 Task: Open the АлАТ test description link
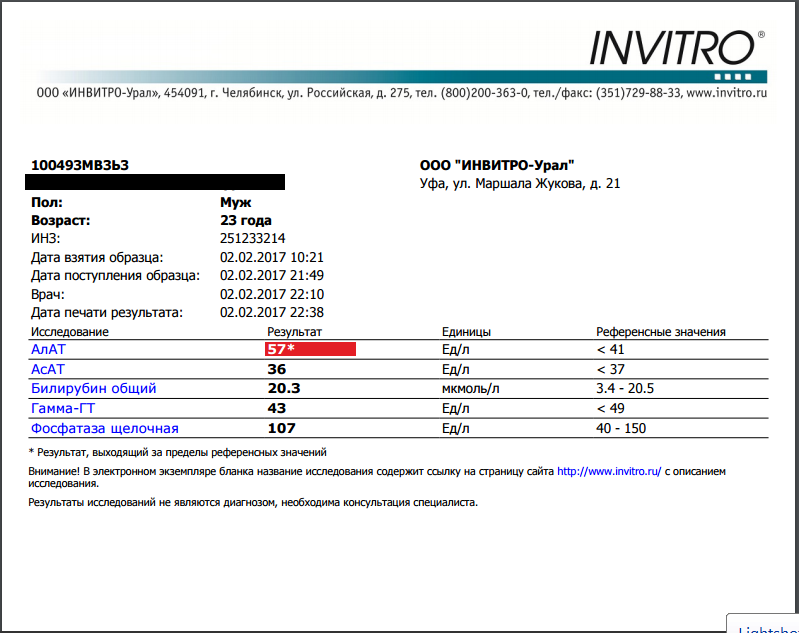point(50,350)
